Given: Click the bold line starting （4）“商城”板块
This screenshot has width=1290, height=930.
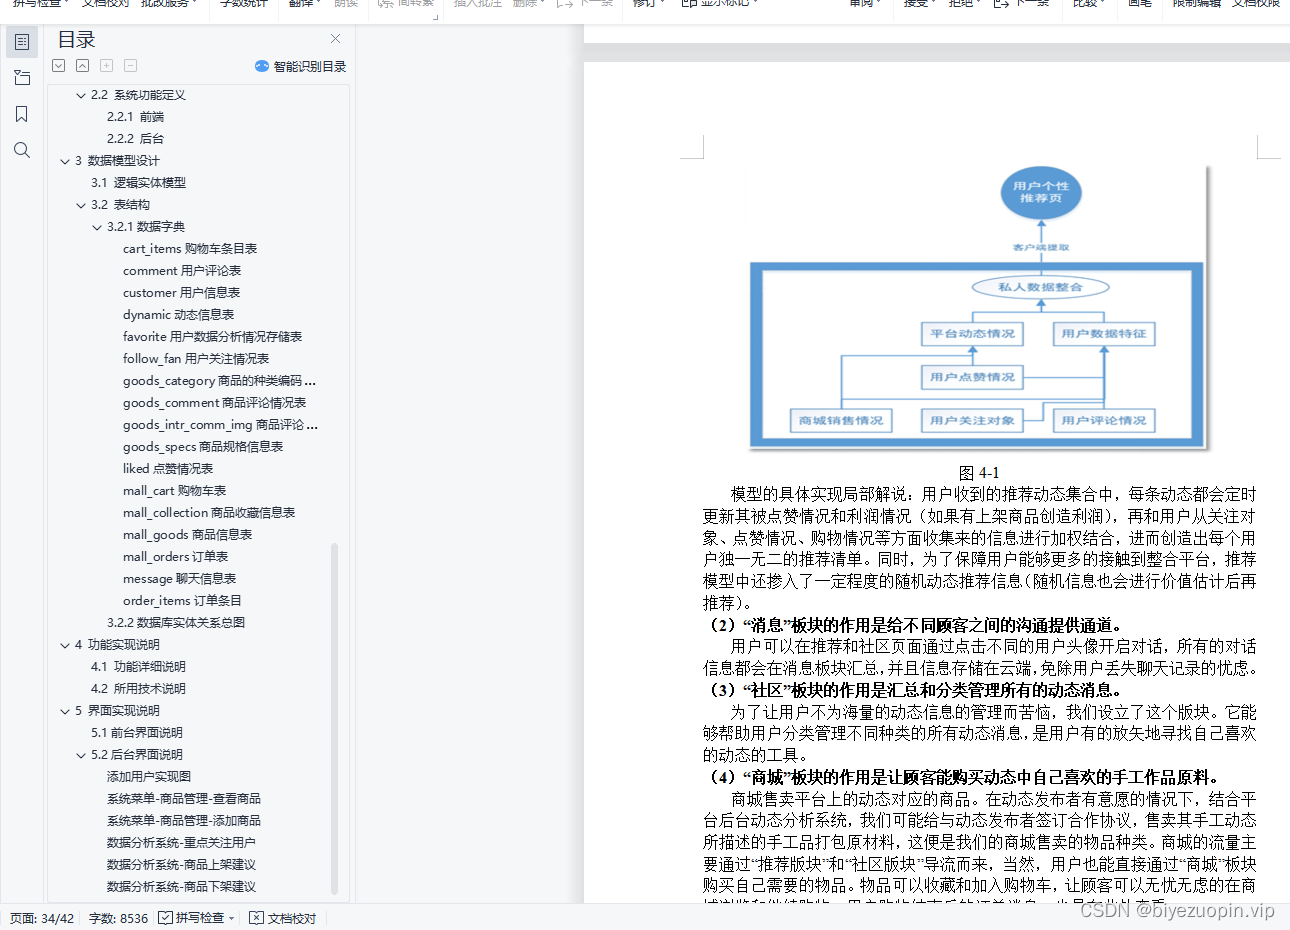Looking at the screenshot, I should point(963,777).
